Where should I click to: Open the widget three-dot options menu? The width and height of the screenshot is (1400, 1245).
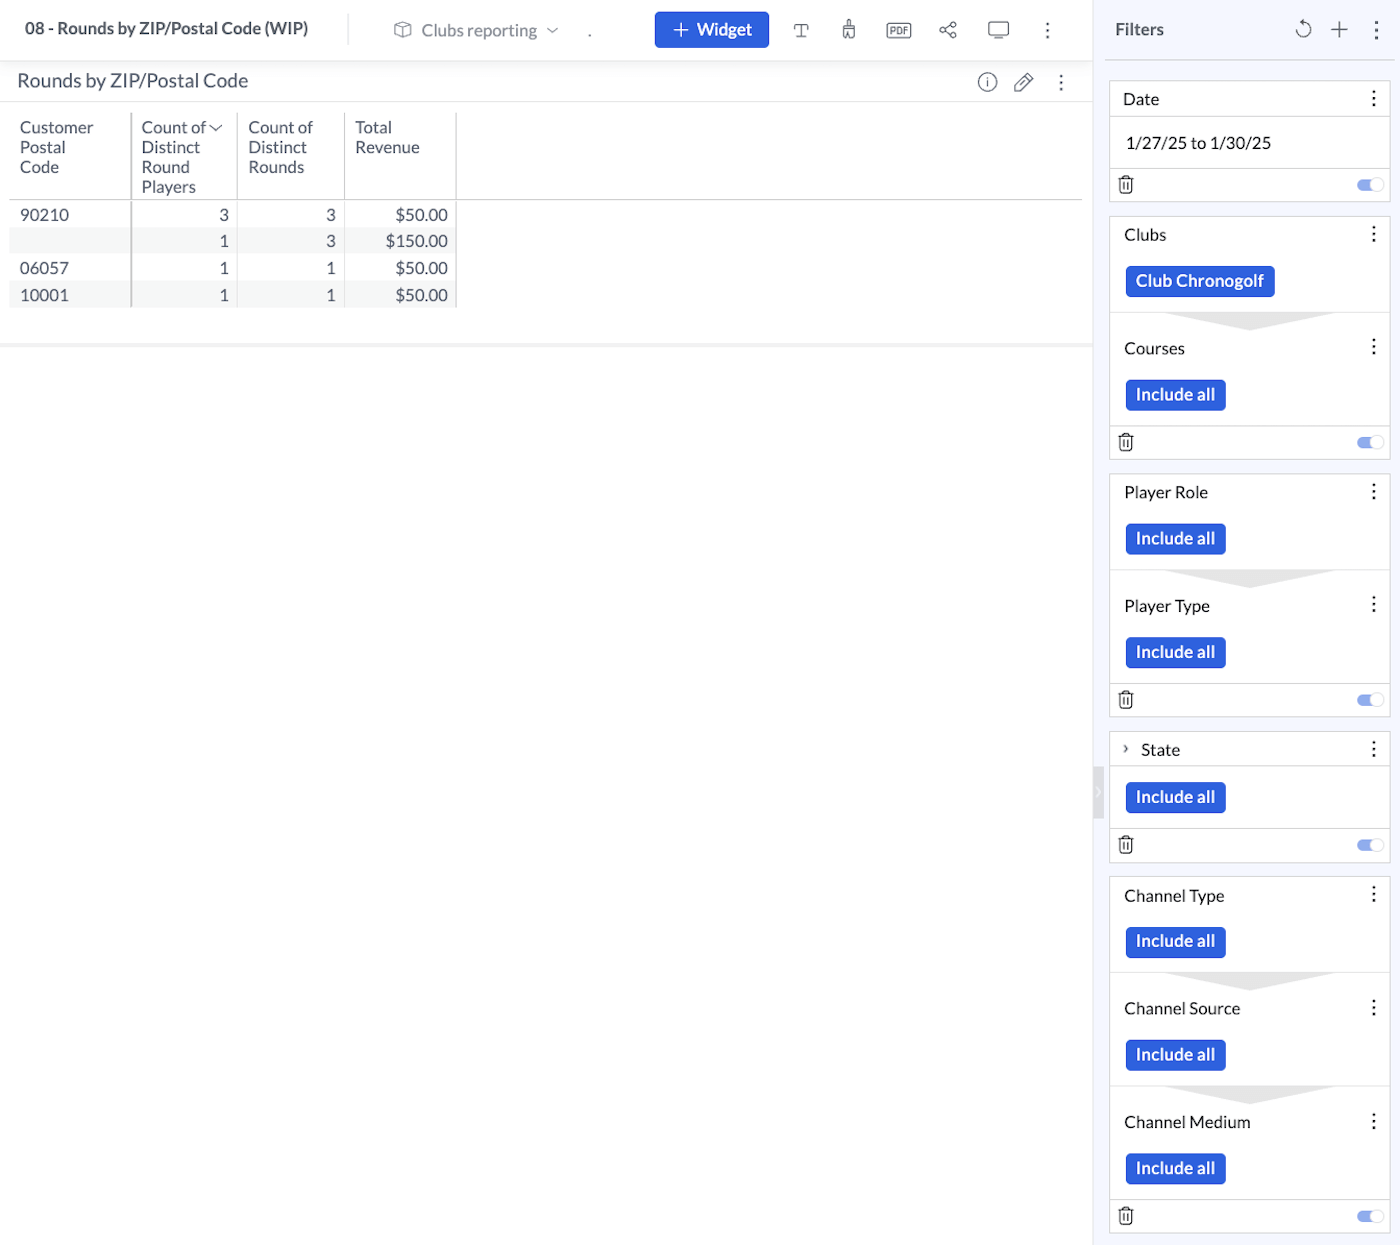pyautogui.click(x=1061, y=82)
